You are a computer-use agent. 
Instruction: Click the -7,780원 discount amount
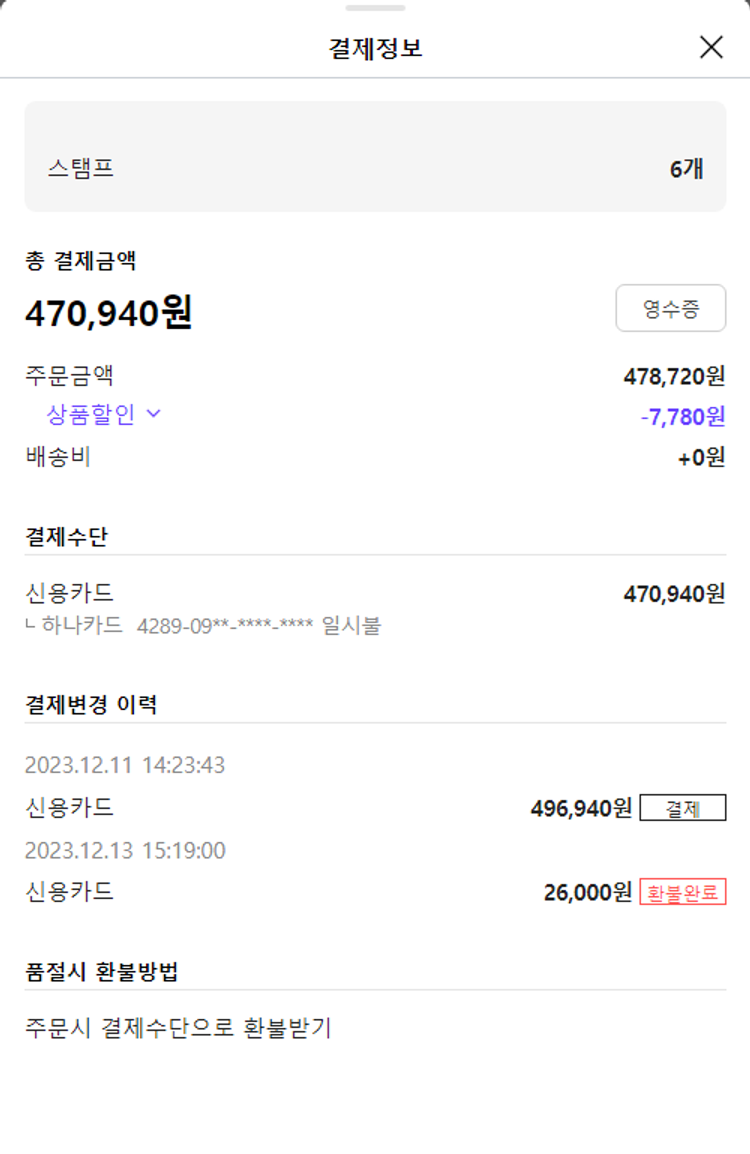[683, 416]
